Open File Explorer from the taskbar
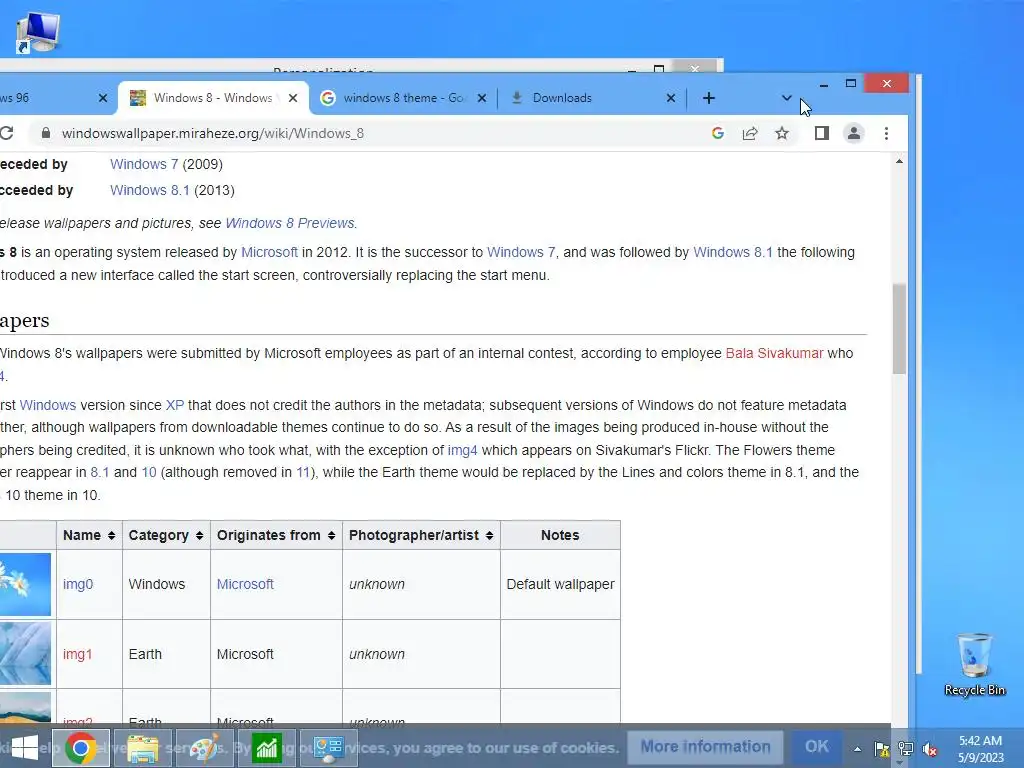 (142, 748)
